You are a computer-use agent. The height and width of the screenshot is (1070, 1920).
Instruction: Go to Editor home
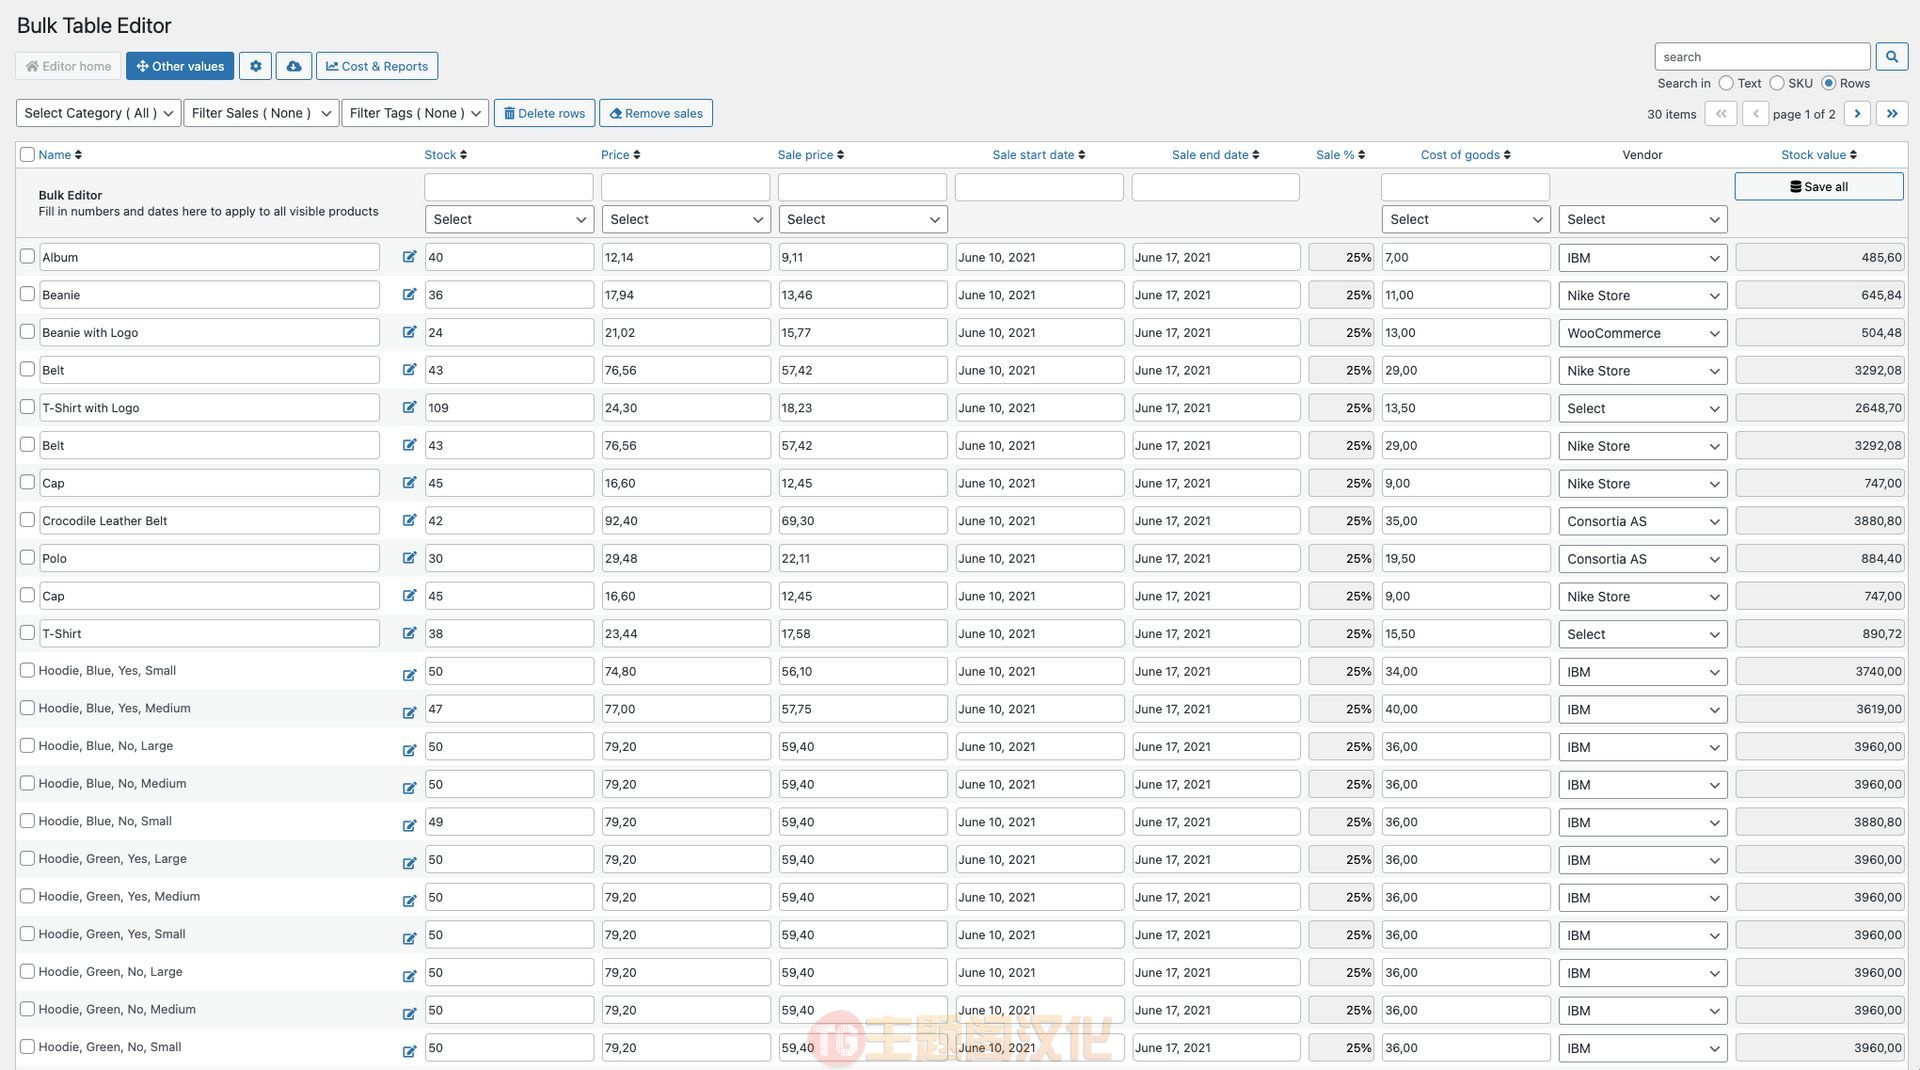(x=68, y=66)
